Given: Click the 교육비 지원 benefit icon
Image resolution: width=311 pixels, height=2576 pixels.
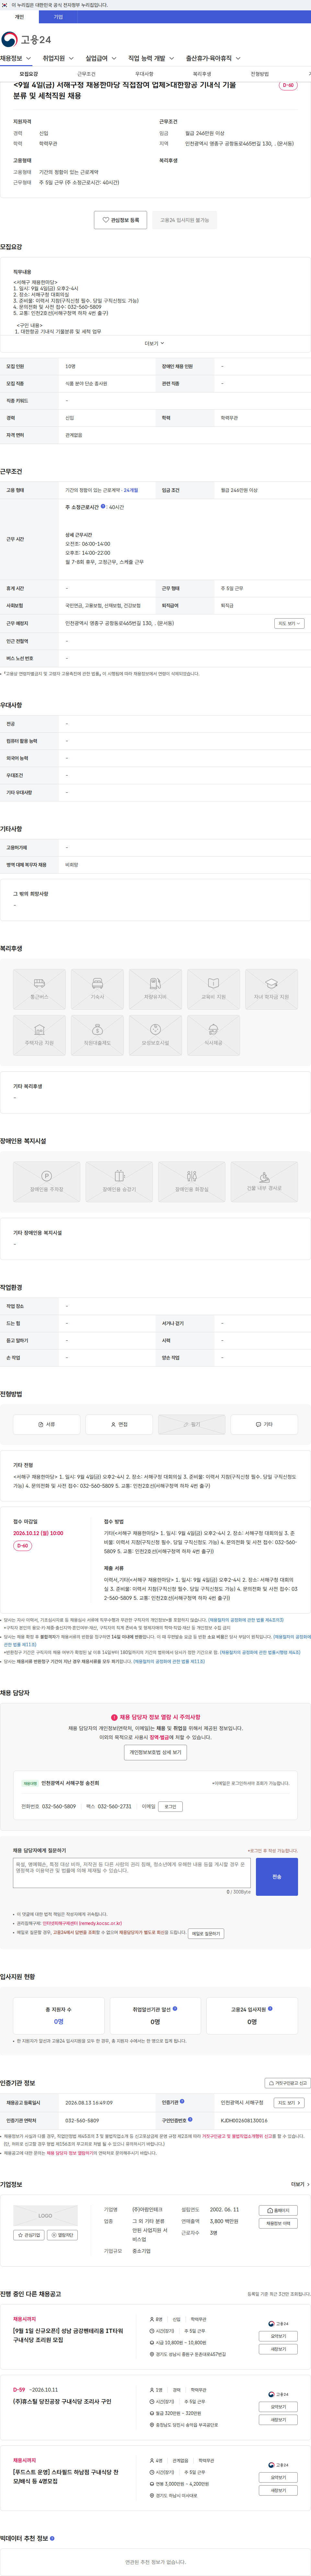Looking at the screenshot, I should (x=213, y=989).
